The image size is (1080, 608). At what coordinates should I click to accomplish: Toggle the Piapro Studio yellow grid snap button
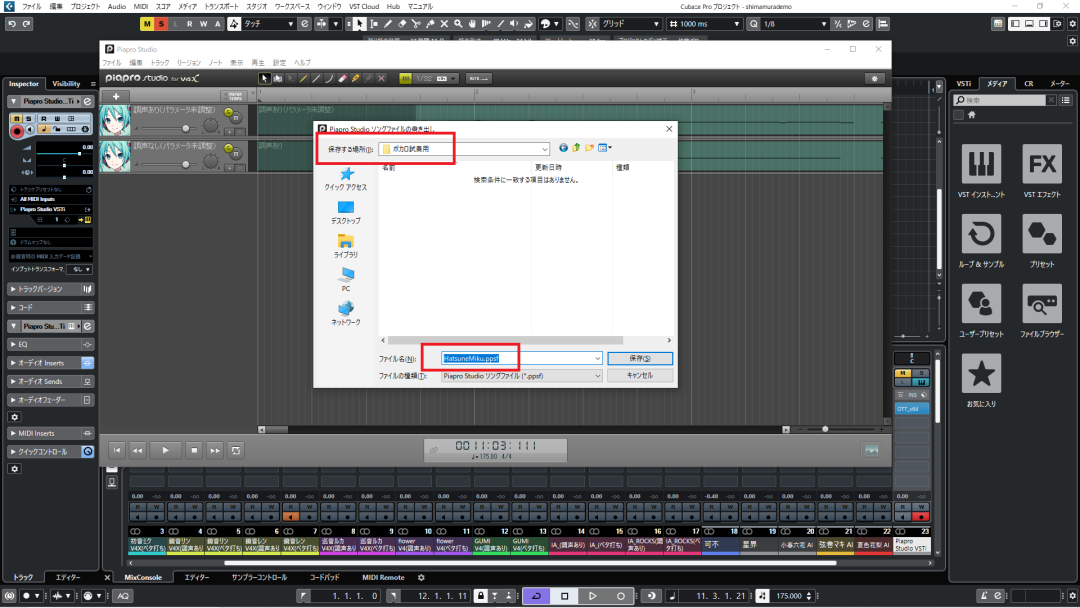tap(405, 78)
